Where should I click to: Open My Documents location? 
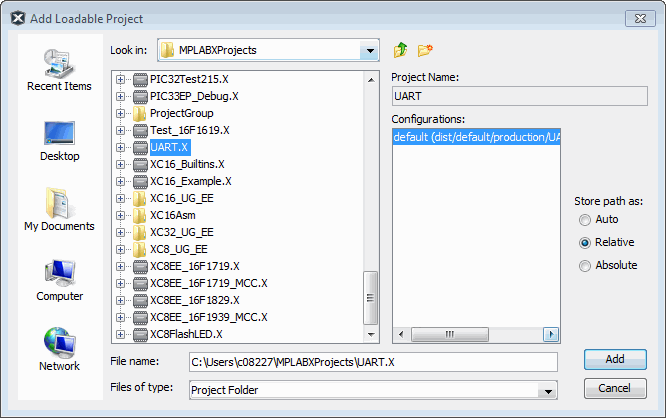coord(59,209)
